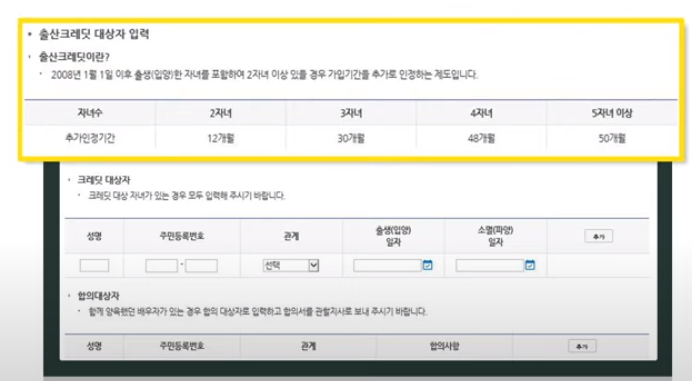Click the note starting 크레딧 대상 자녀가 있는 경우
692x381 pixels.
[x=187, y=195]
